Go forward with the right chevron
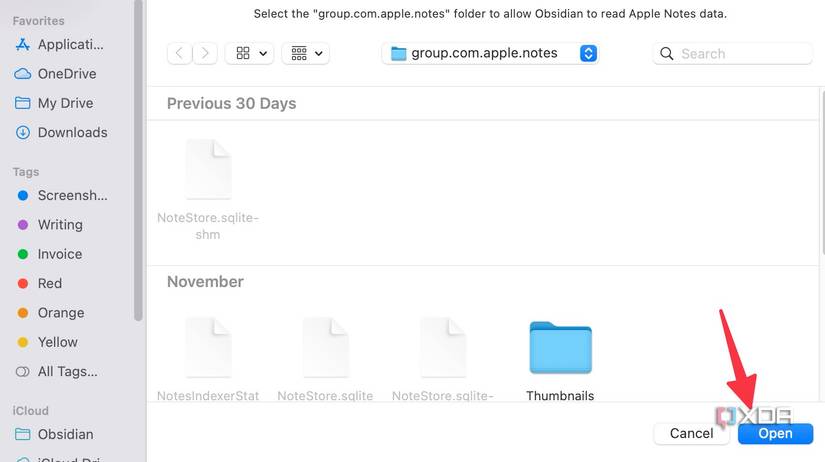Viewport: 825px width, 462px height. [205, 53]
